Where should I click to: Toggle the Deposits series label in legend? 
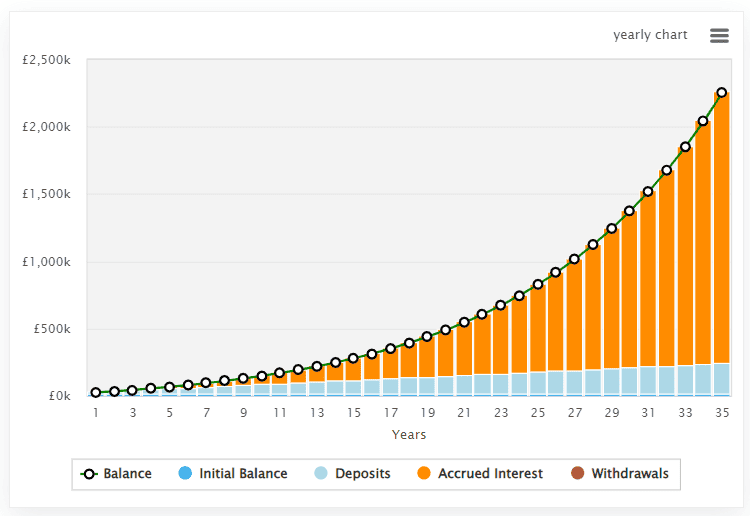363,474
